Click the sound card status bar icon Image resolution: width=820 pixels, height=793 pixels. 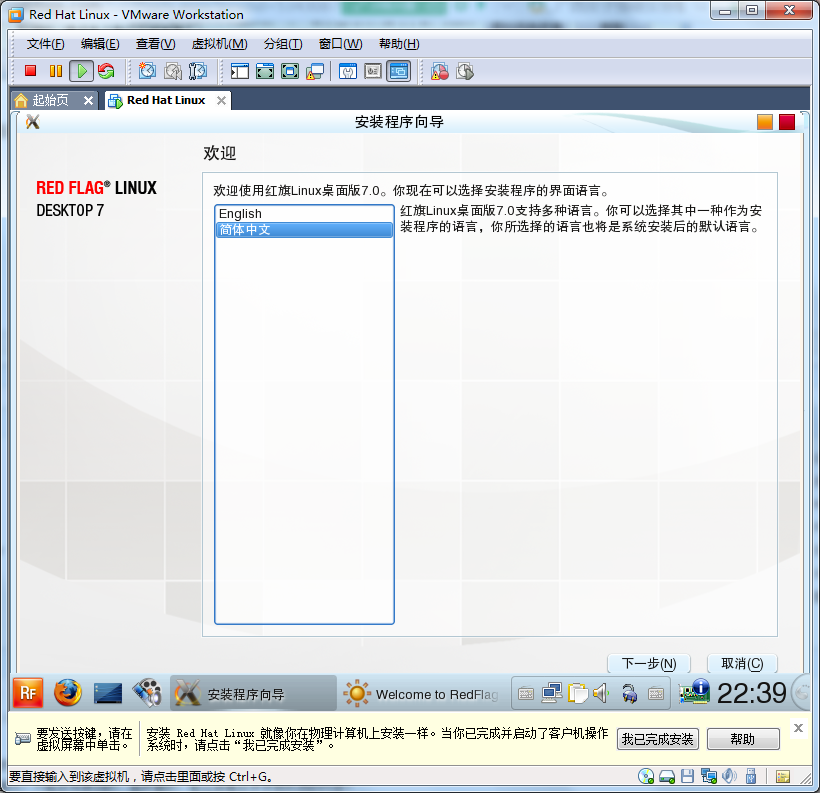[729, 776]
